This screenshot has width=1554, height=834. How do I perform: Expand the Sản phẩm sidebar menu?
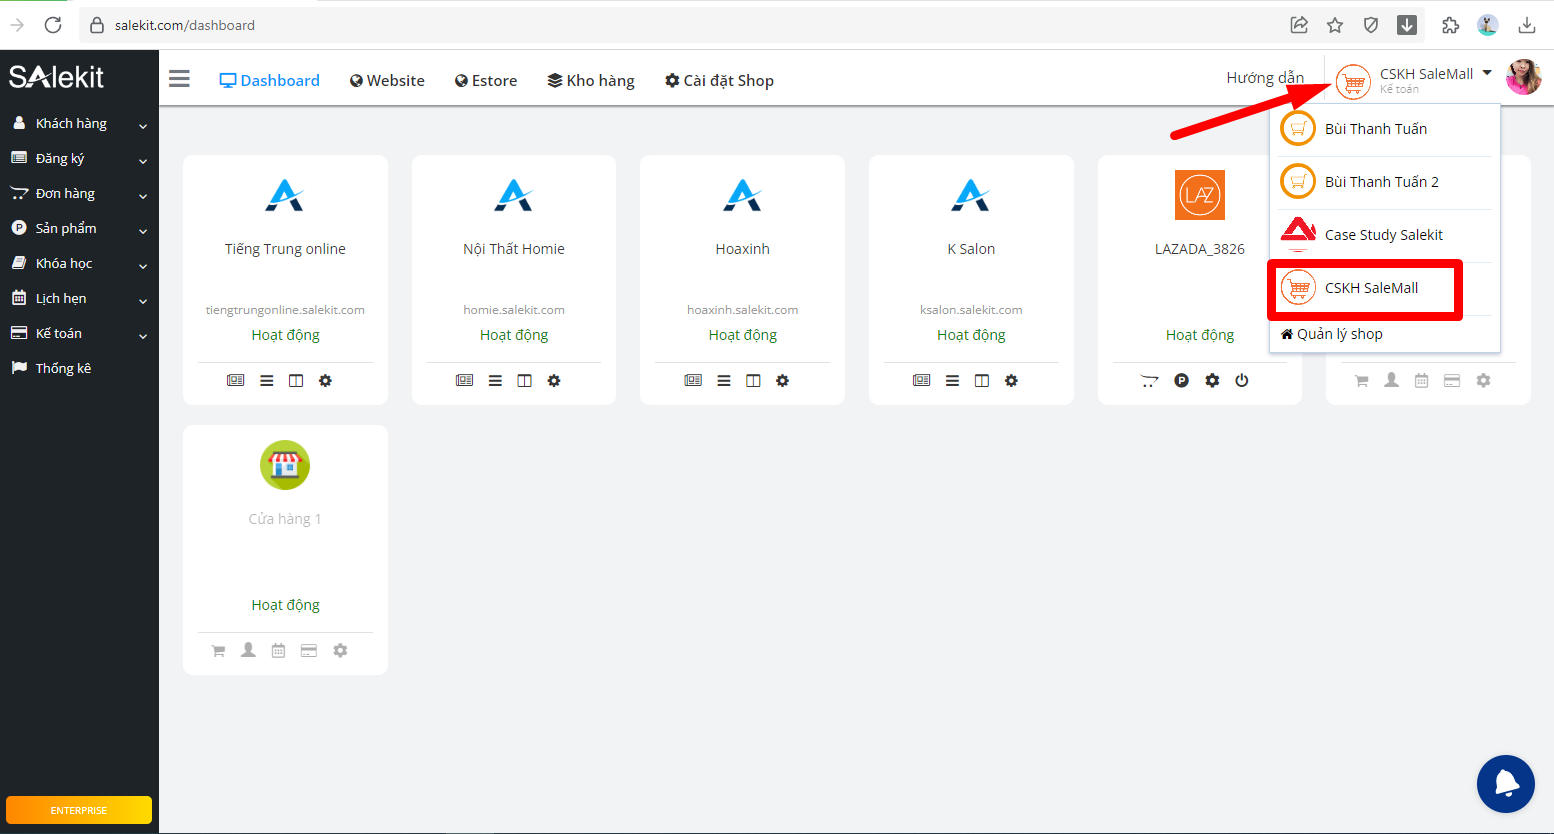79,229
